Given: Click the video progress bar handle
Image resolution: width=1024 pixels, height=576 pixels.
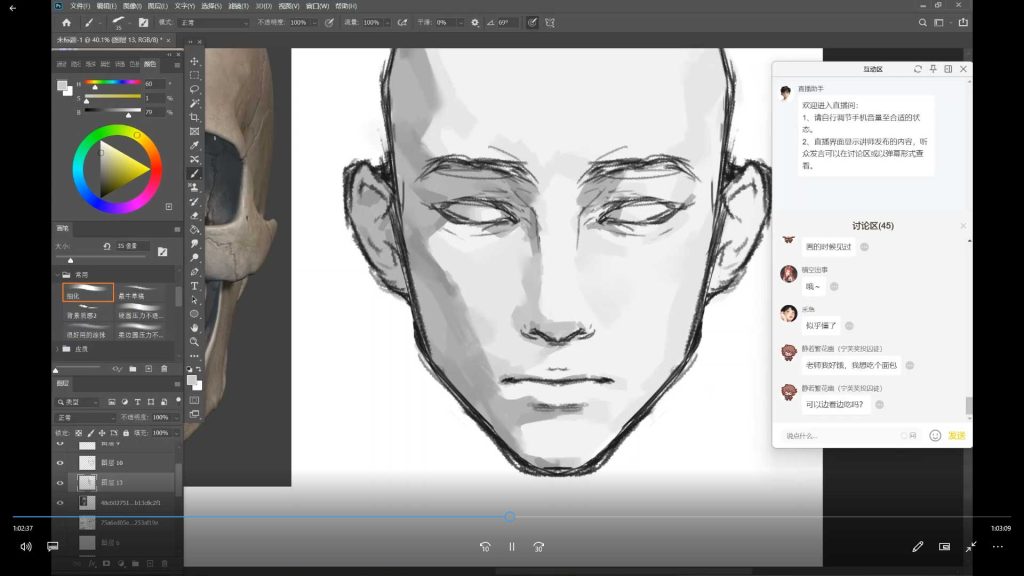Looking at the screenshot, I should point(509,517).
